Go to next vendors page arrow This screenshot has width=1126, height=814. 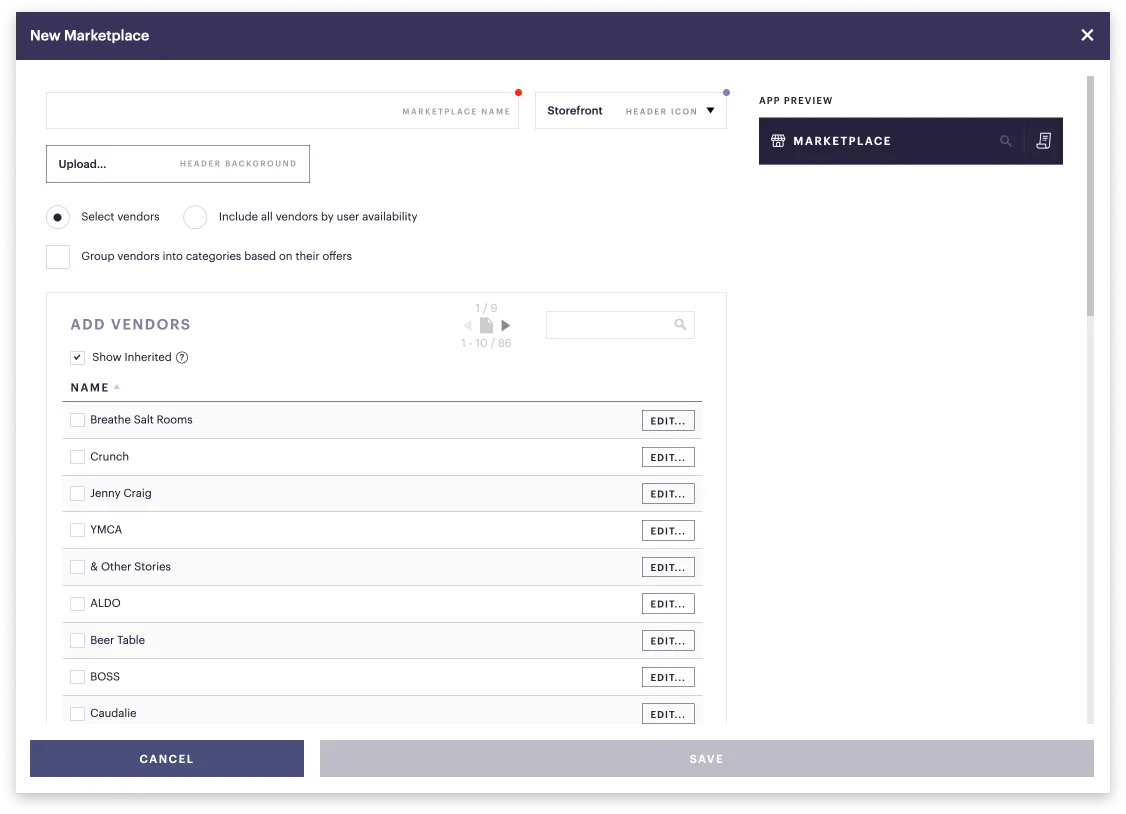[506, 325]
